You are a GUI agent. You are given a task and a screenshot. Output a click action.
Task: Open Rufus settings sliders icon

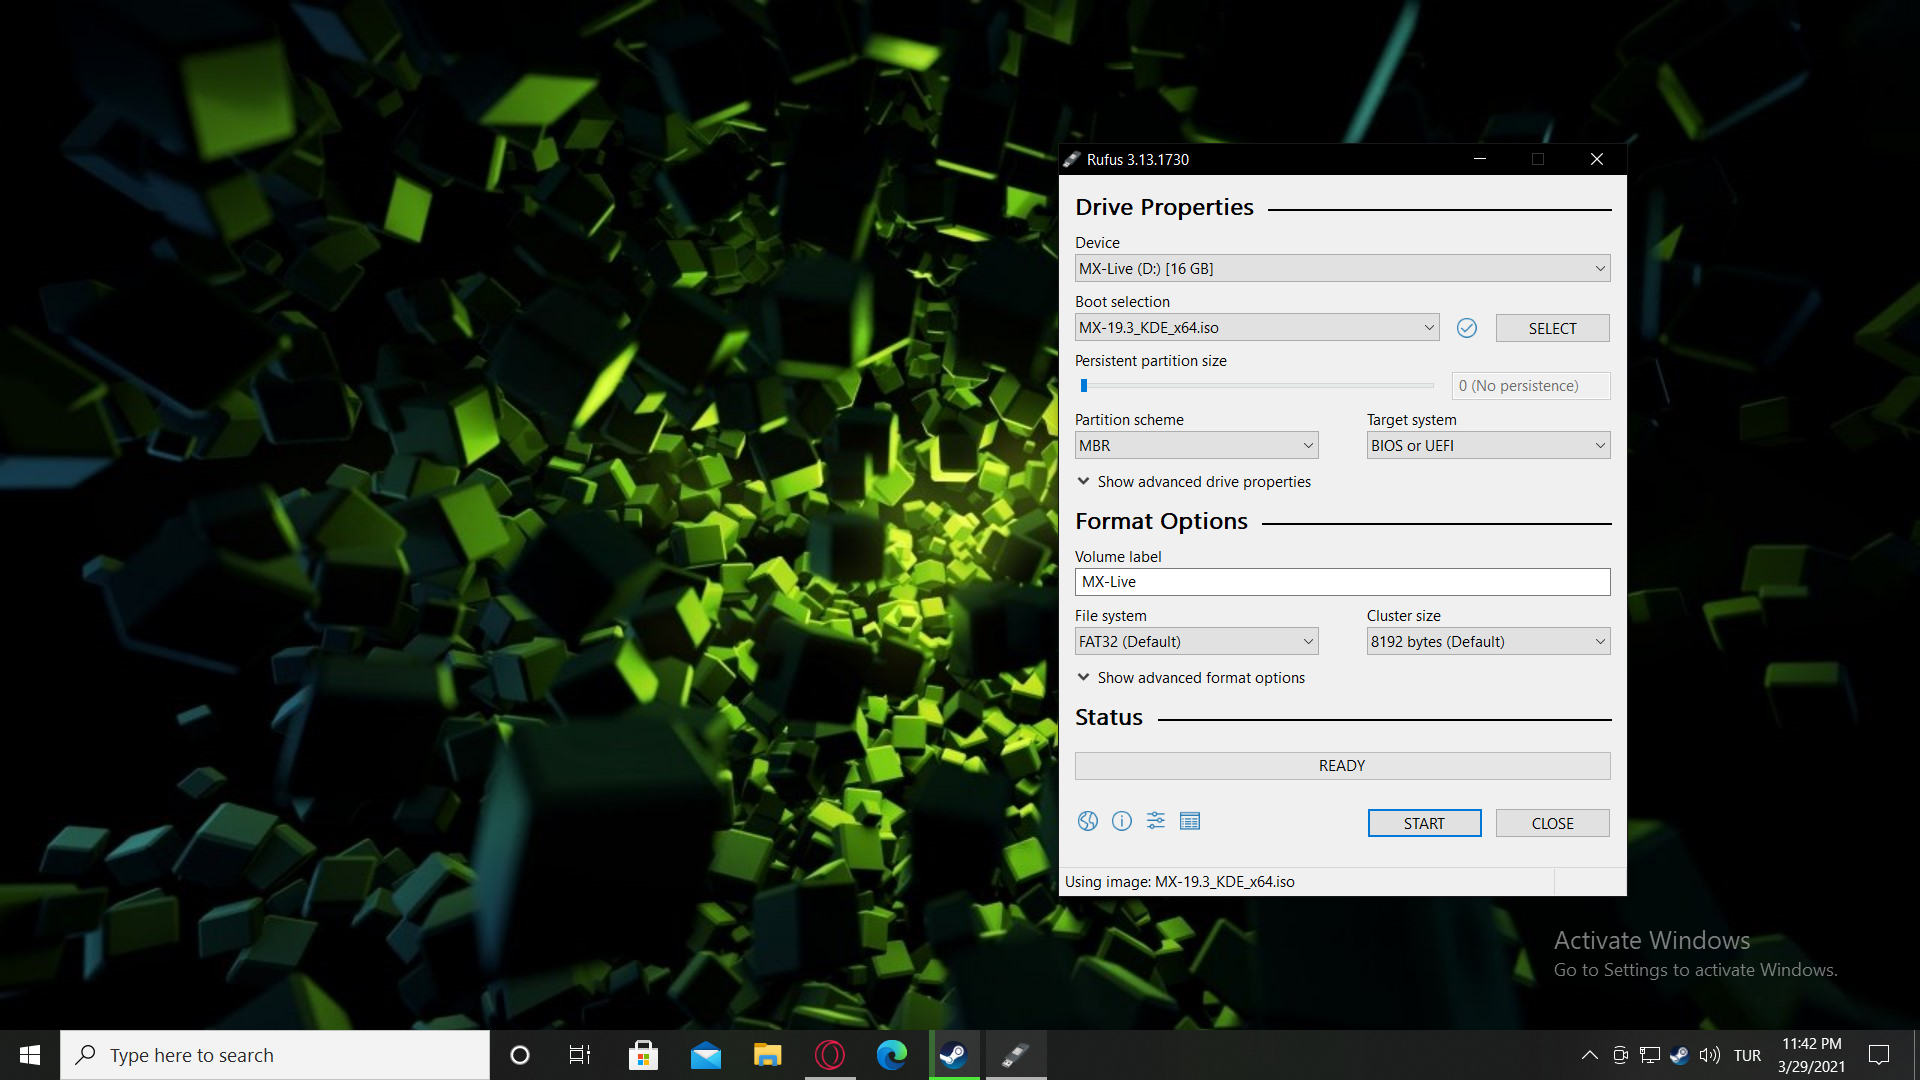pyautogui.click(x=1156, y=821)
